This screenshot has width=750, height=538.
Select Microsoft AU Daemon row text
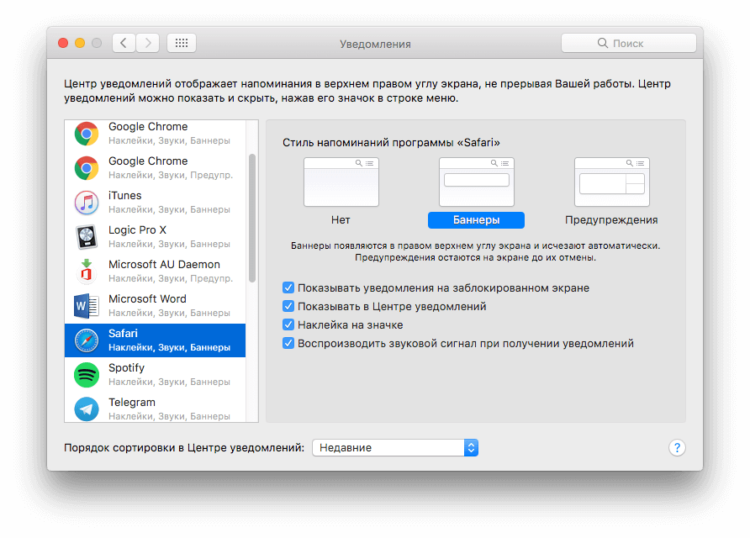tap(170, 271)
